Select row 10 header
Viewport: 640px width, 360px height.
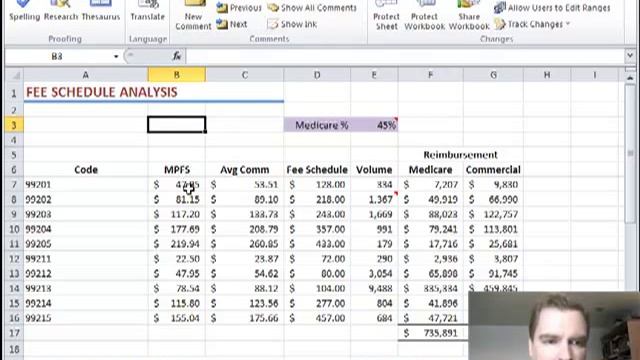click(x=14, y=229)
